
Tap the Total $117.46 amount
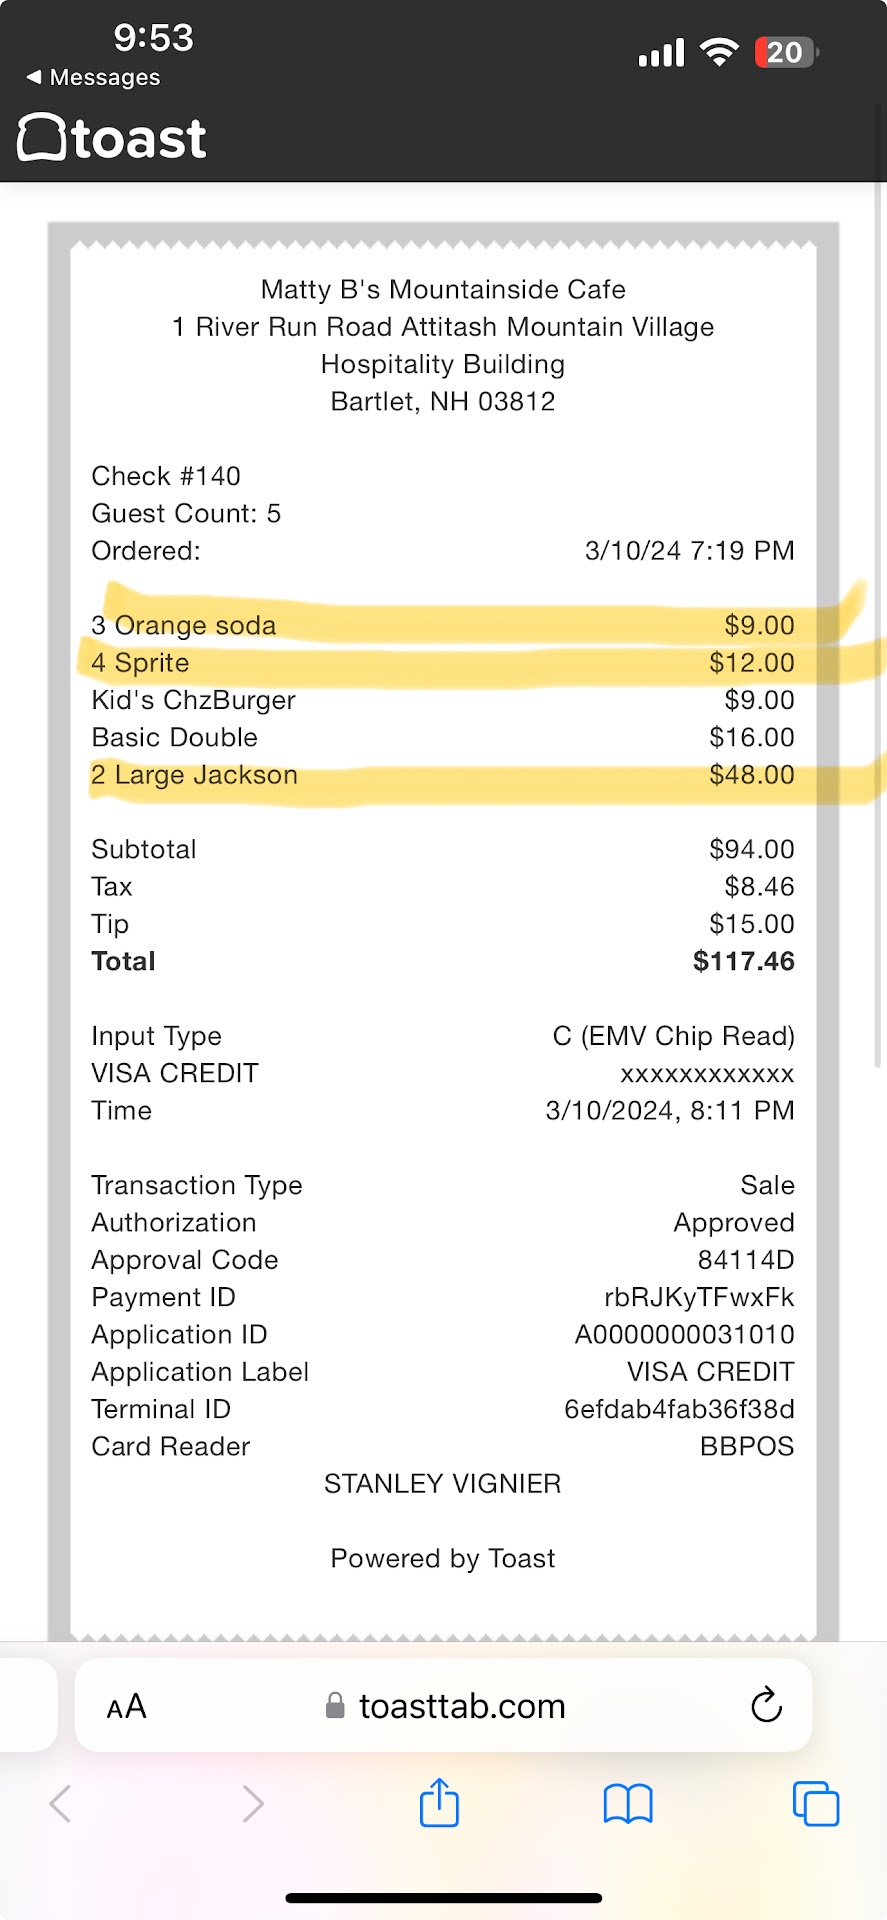[743, 961]
